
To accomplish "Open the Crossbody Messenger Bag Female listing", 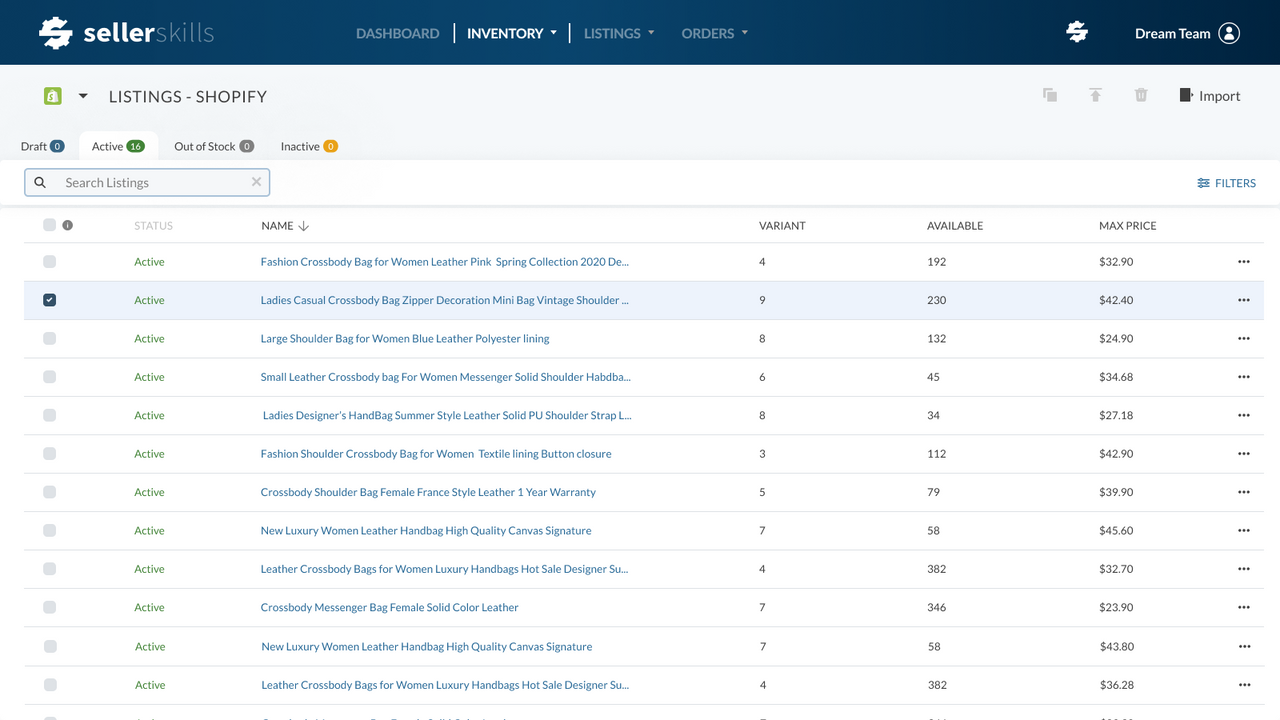I will click(x=389, y=607).
